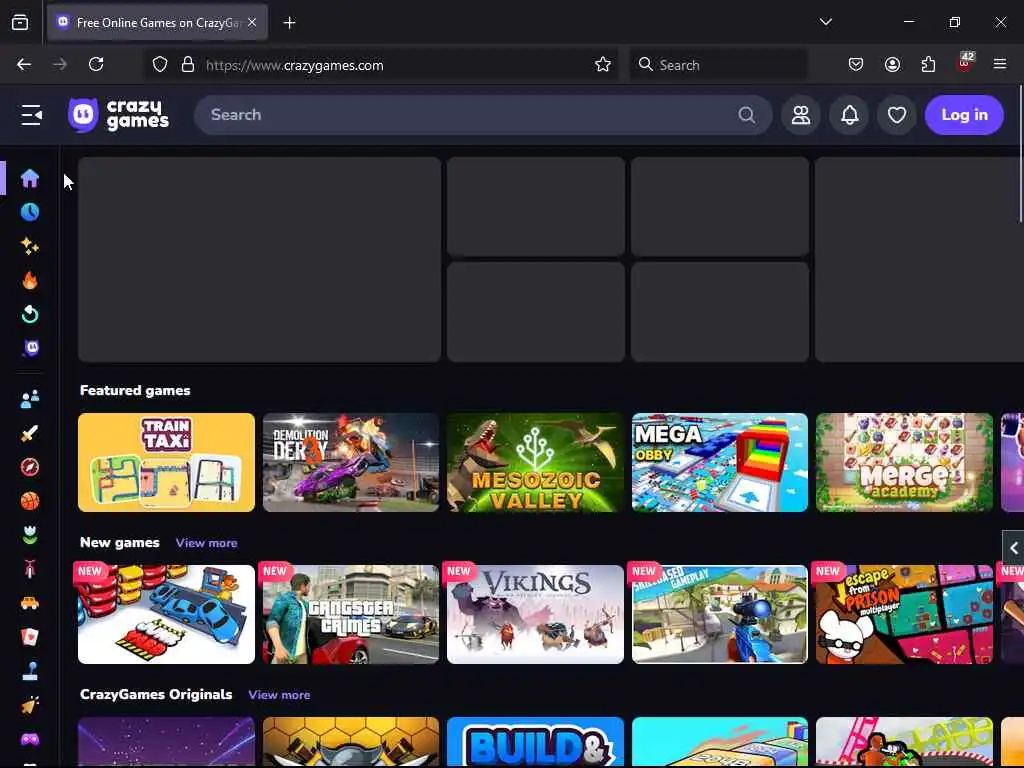Screen dimensions: 1024x768
Task: Open the New games sparkles icon
Action: tap(29, 246)
